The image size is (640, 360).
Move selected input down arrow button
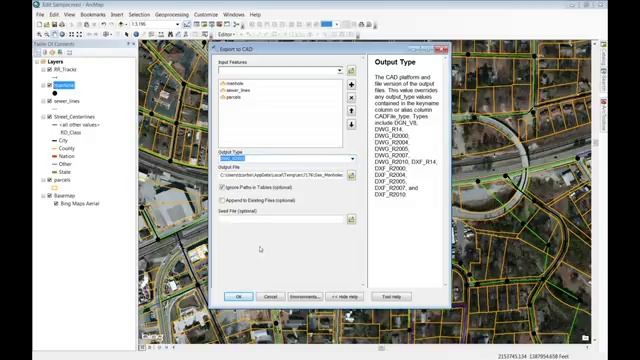click(x=351, y=124)
